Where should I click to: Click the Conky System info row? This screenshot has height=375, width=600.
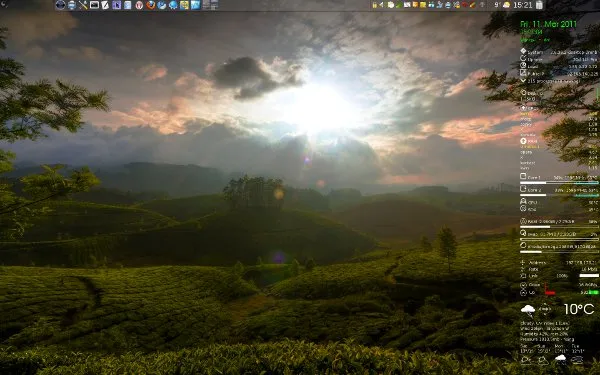tap(559, 52)
